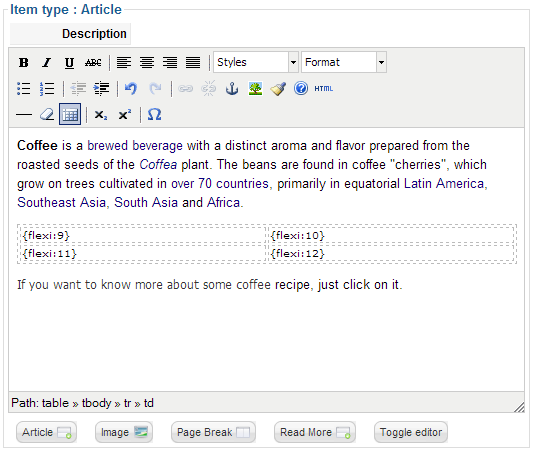Apply strikethrough formatting
The width and height of the screenshot is (534, 453).
93,63
